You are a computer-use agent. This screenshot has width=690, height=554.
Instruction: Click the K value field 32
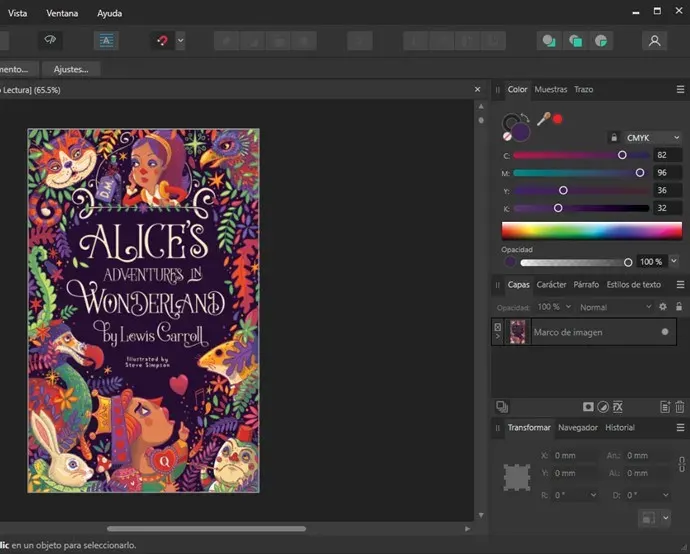click(668, 208)
